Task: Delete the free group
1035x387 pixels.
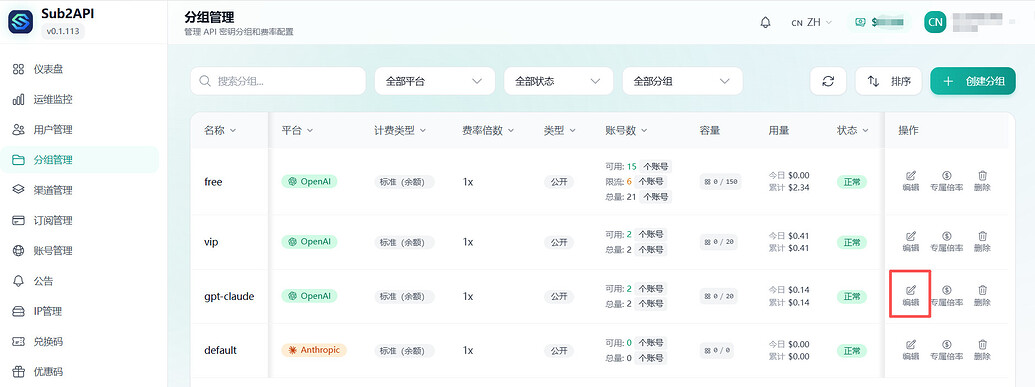Action: point(982,181)
